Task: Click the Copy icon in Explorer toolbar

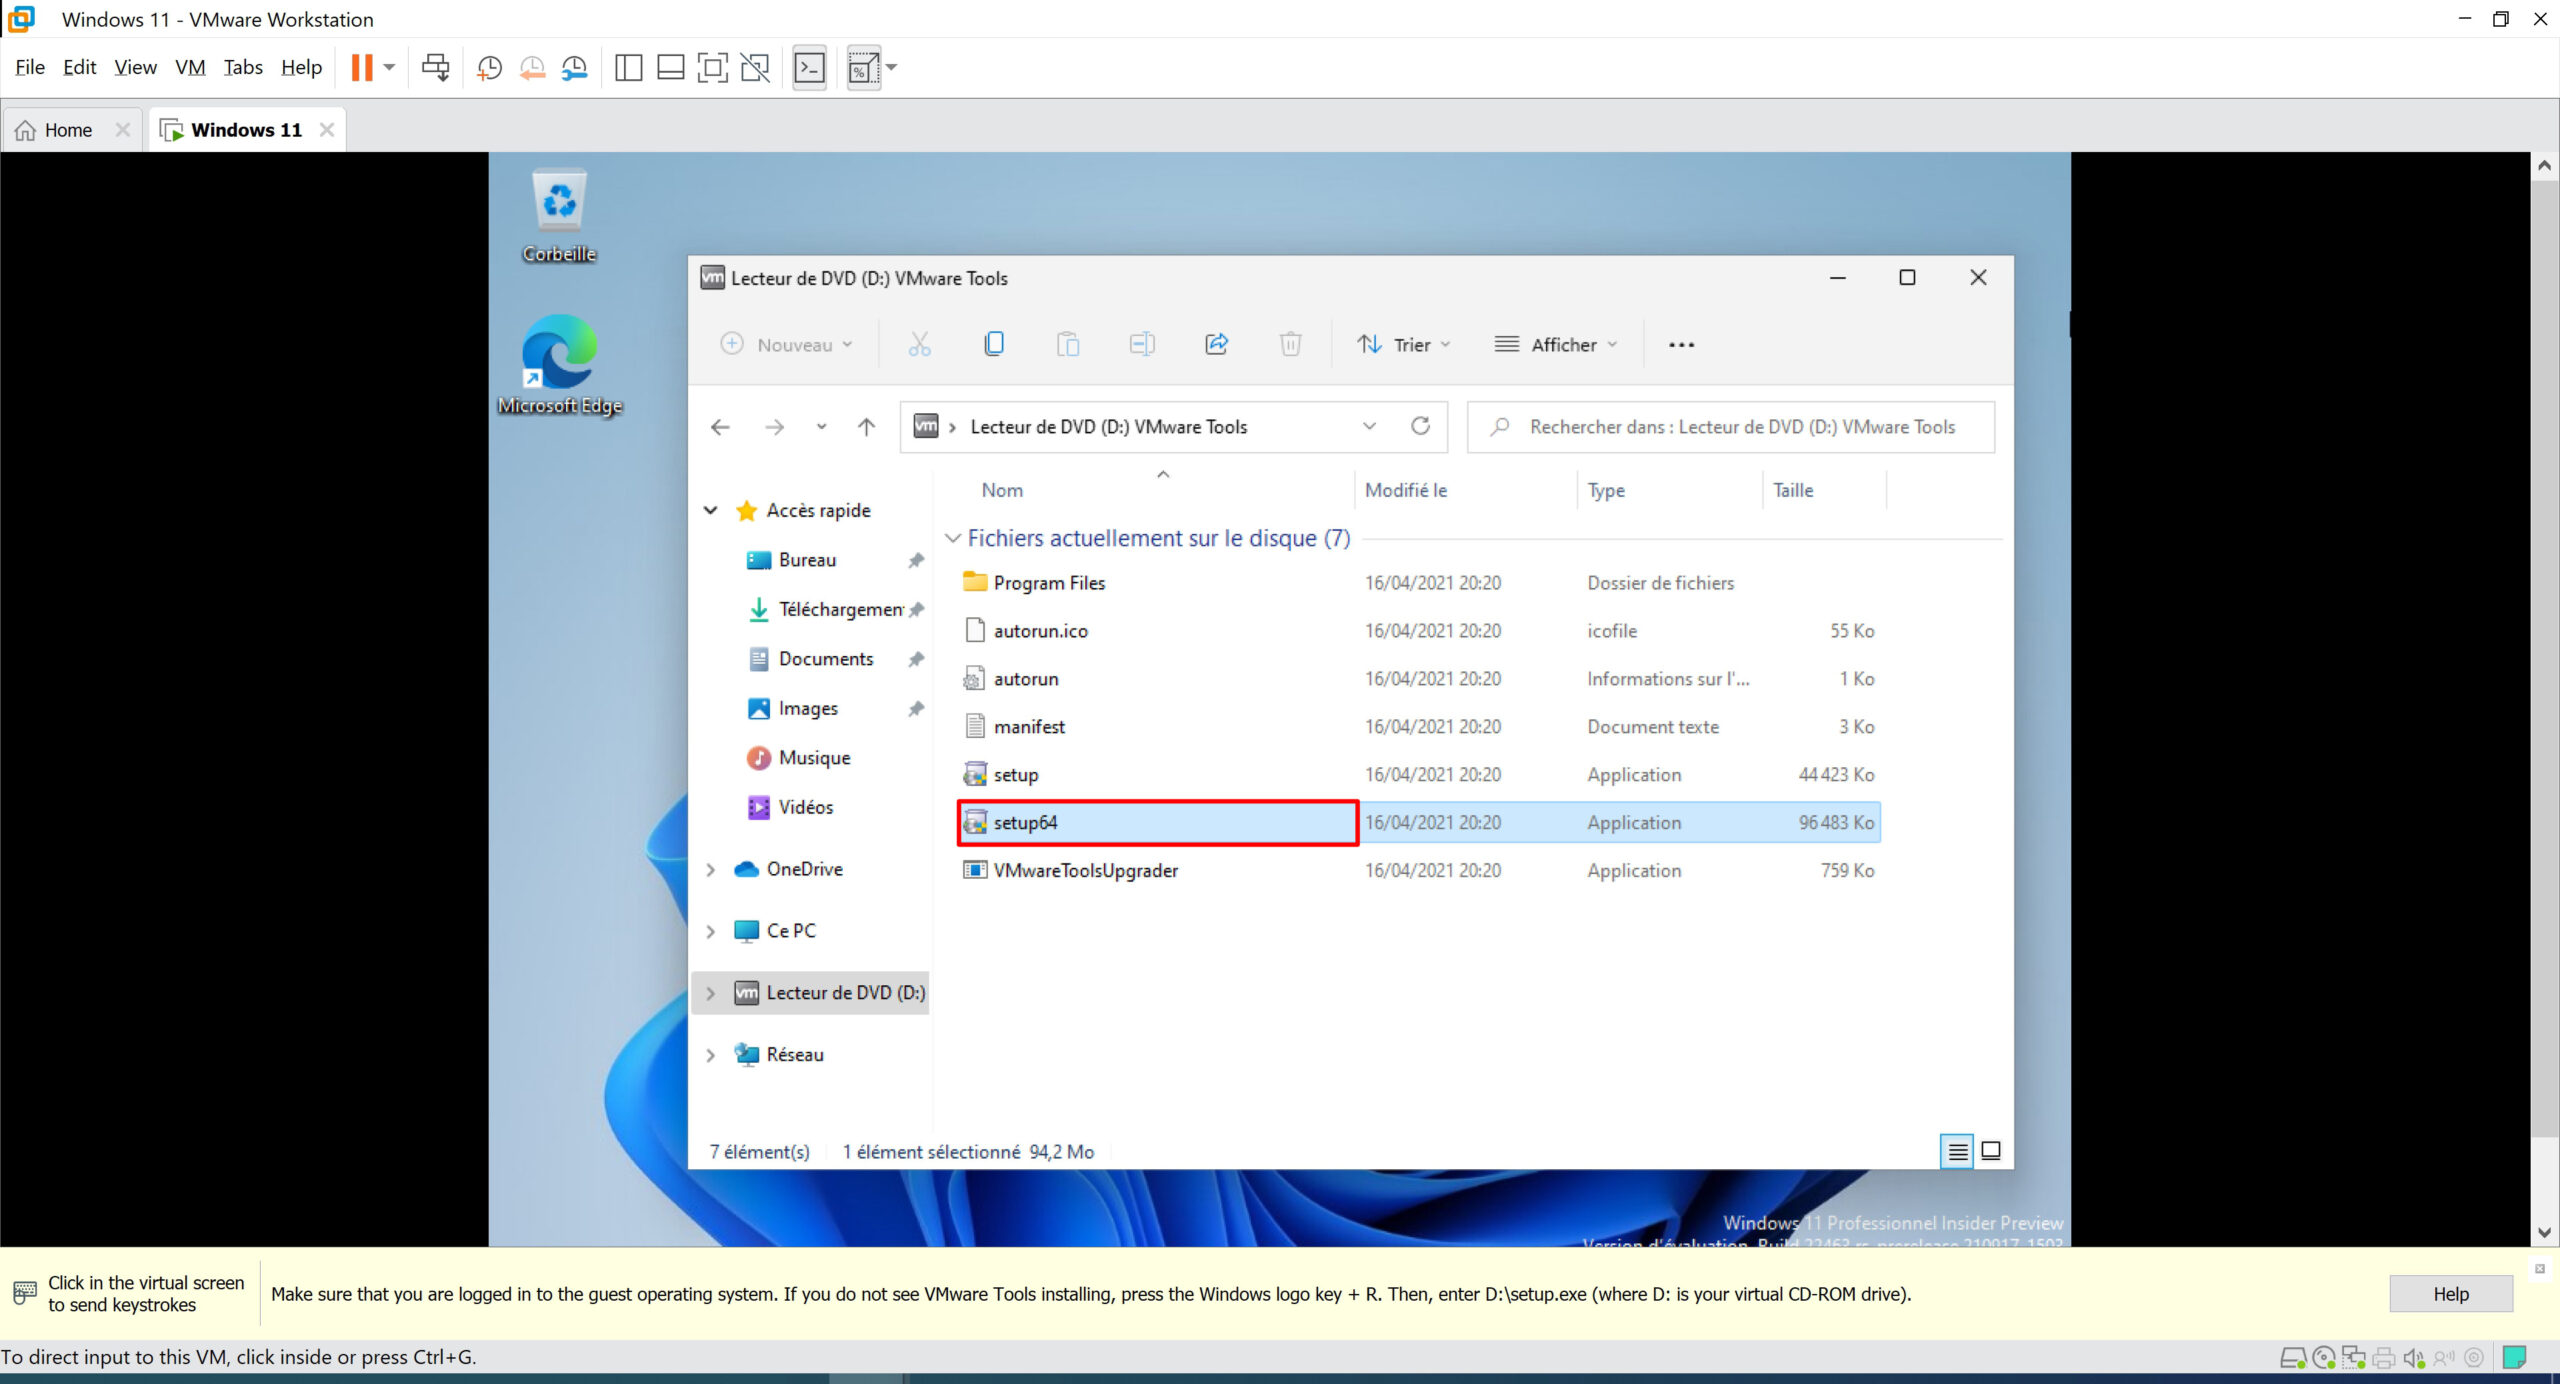Action: (993, 345)
